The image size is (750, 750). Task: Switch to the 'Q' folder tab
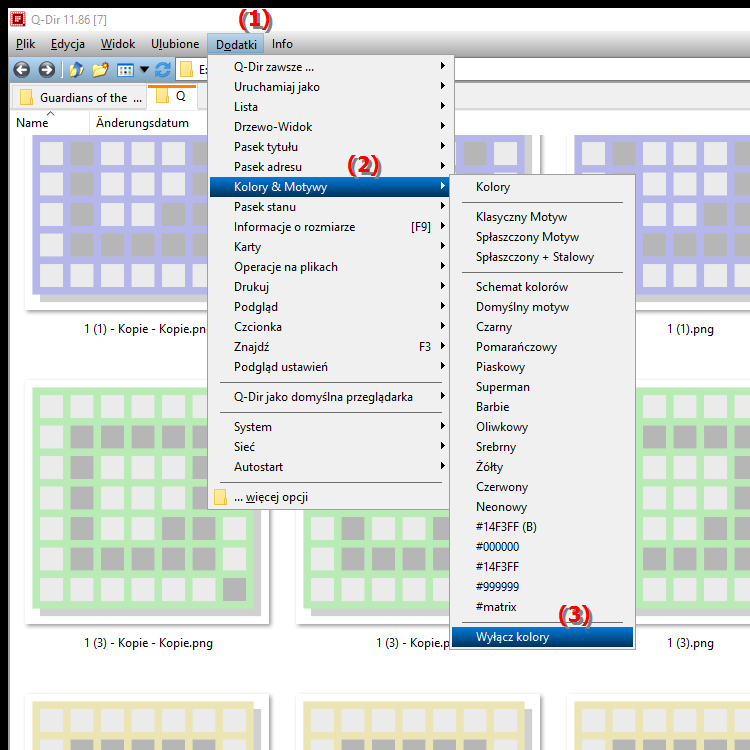click(x=172, y=96)
